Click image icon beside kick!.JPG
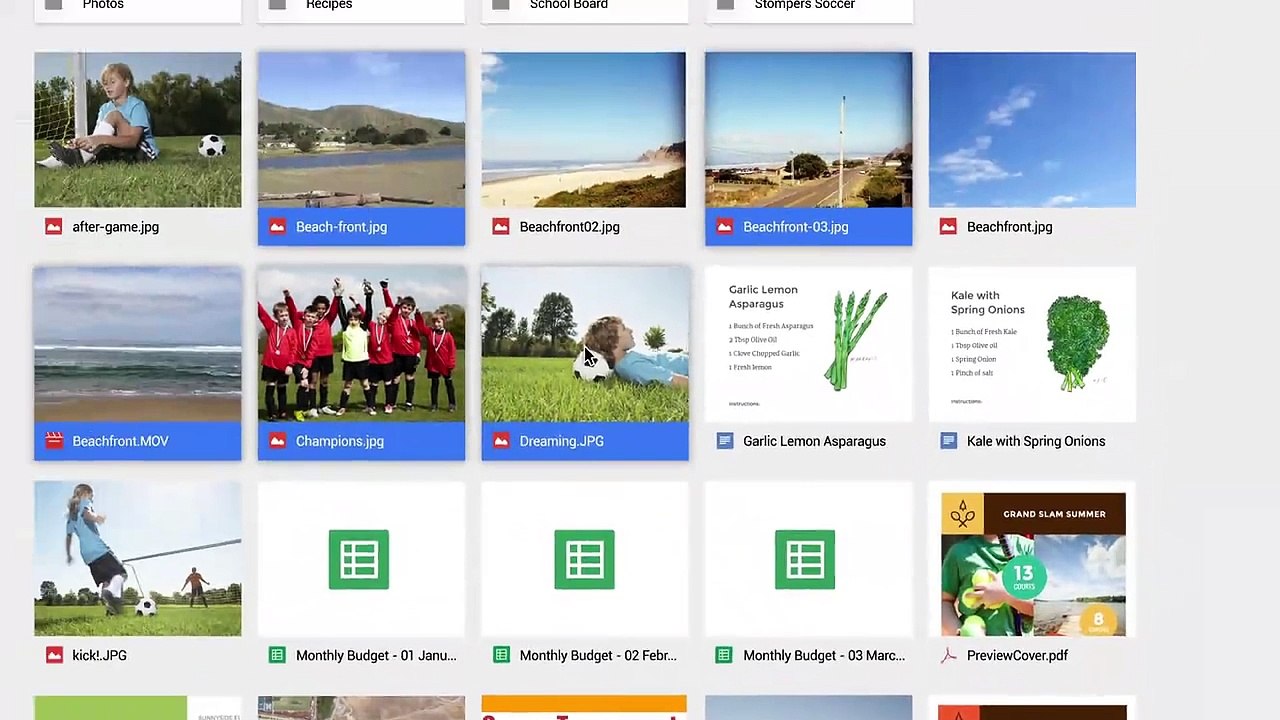This screenshot has width=1280, height=720. (54, 655)
